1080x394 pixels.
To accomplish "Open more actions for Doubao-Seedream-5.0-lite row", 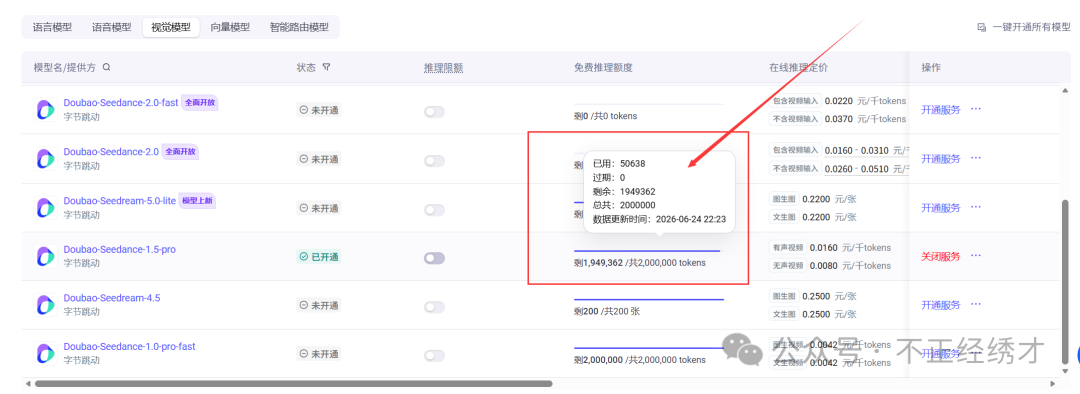I will pos(975,207).
